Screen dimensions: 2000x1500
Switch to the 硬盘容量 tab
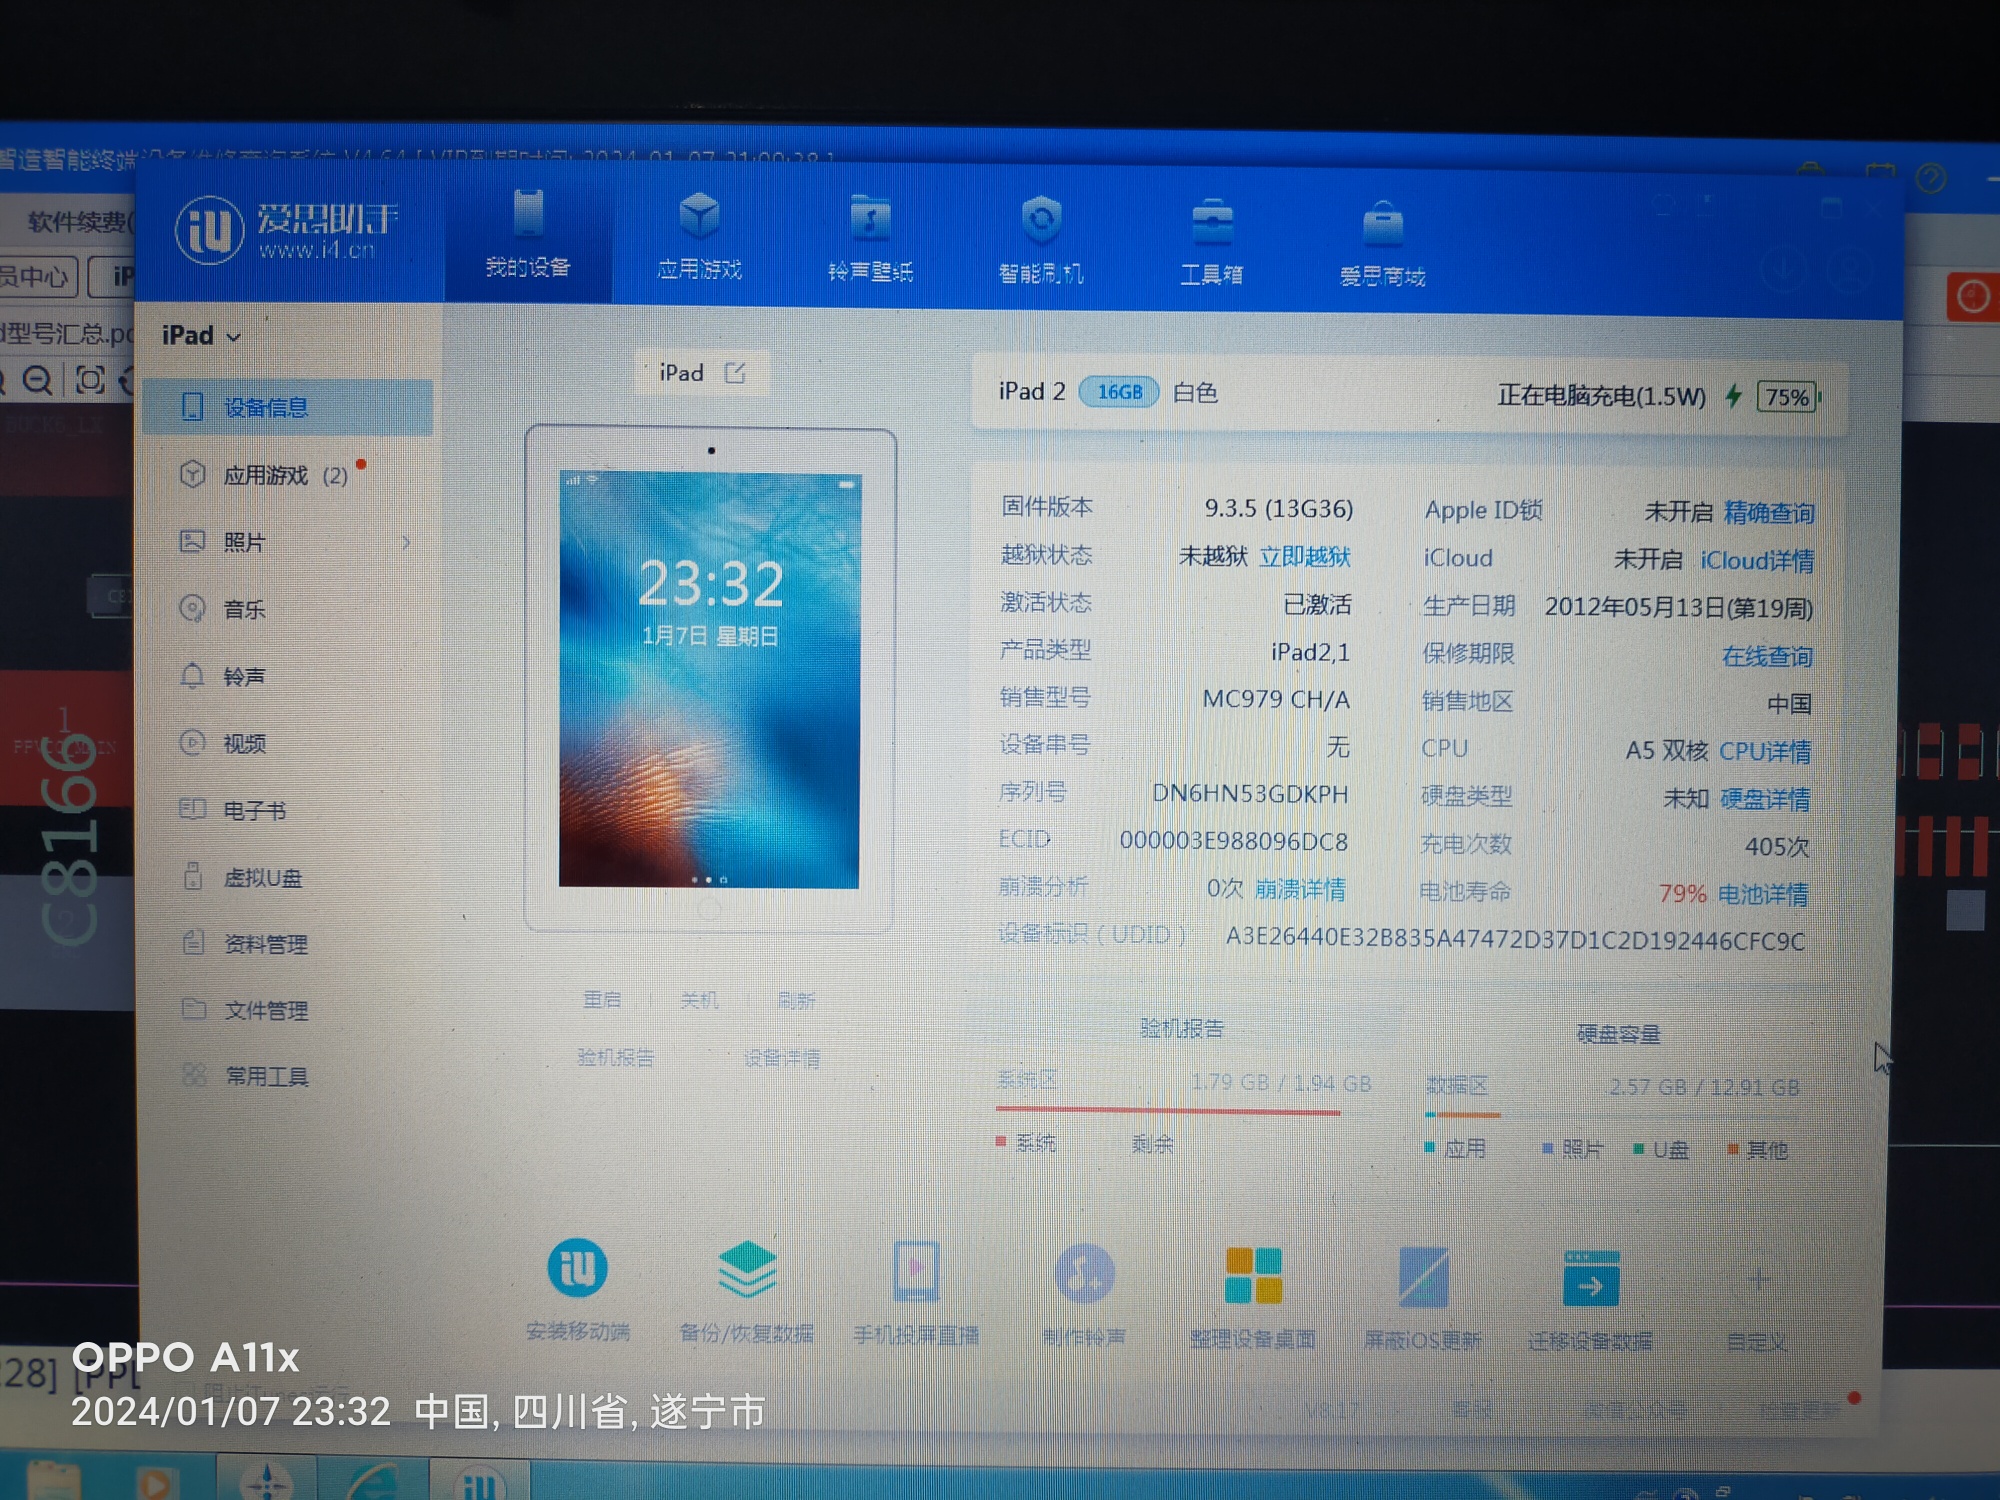(1618, 1034)
